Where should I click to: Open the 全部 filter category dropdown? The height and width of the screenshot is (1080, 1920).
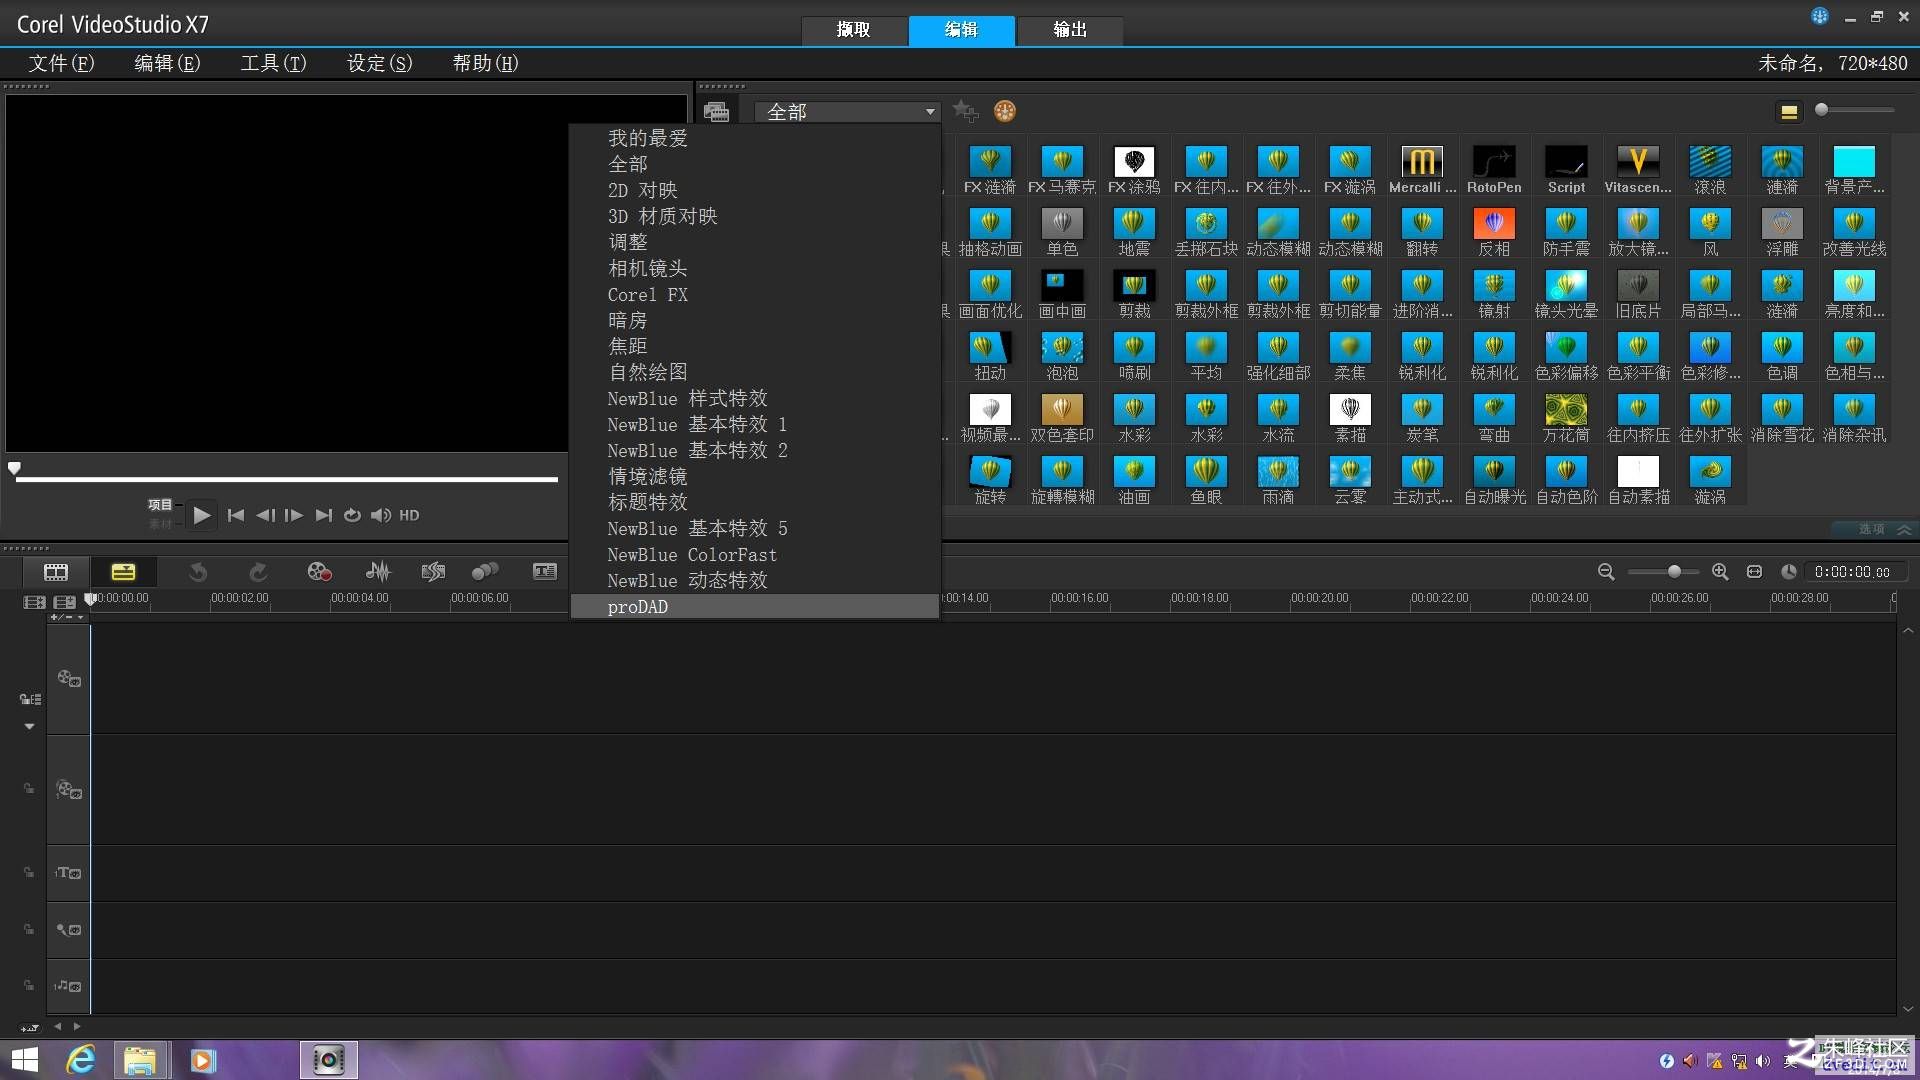coord(848,111)
